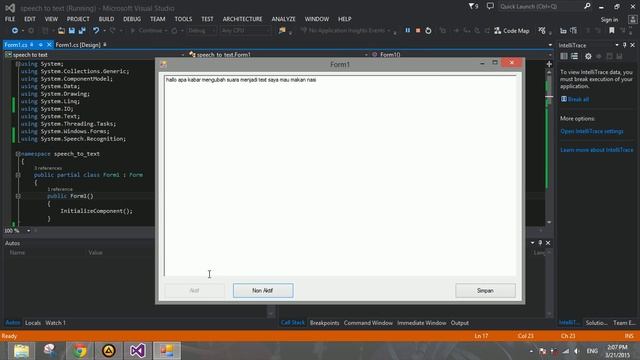This screenshot has width=640, height=360.
Task: Open the Command Window tab
Action: click(368, 323)
